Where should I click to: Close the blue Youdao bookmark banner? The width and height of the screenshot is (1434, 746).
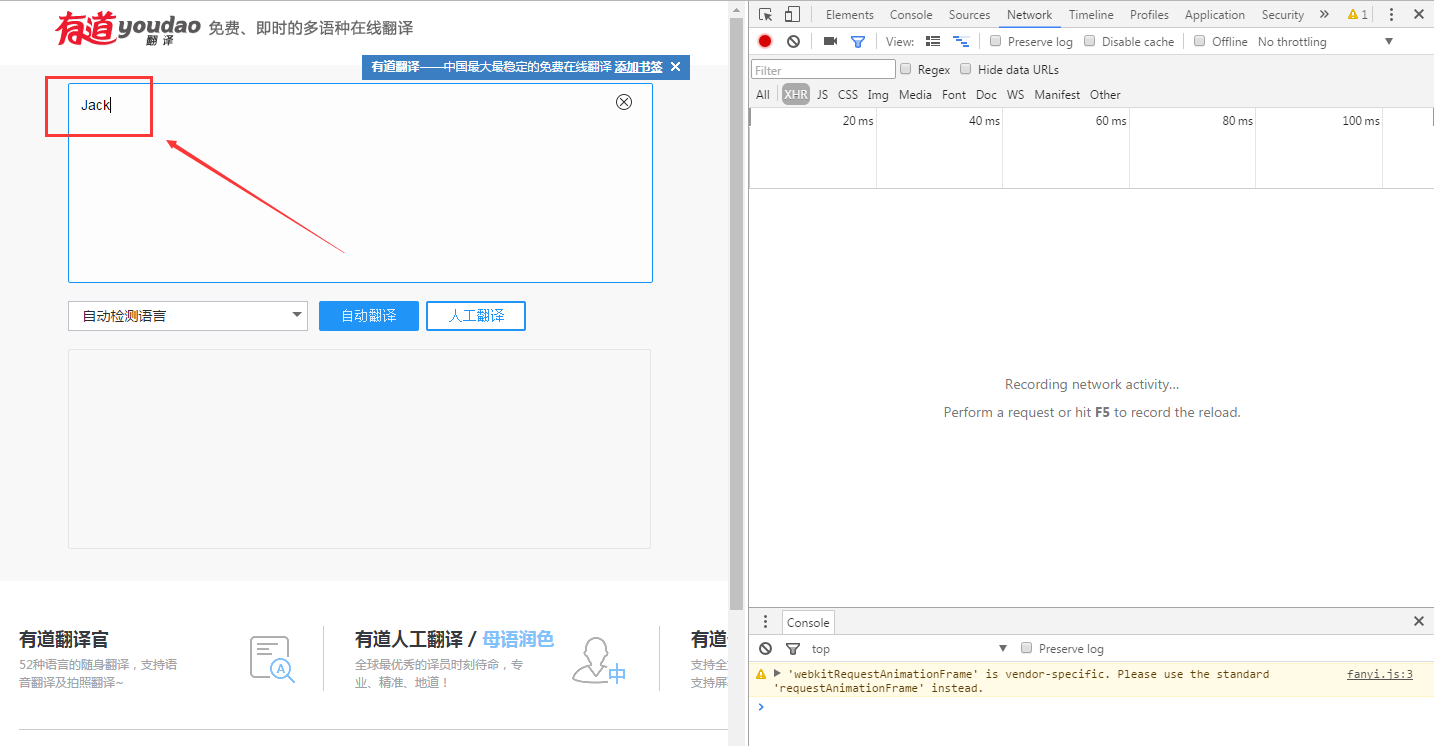pyautogui.click(x=675, y=67)
